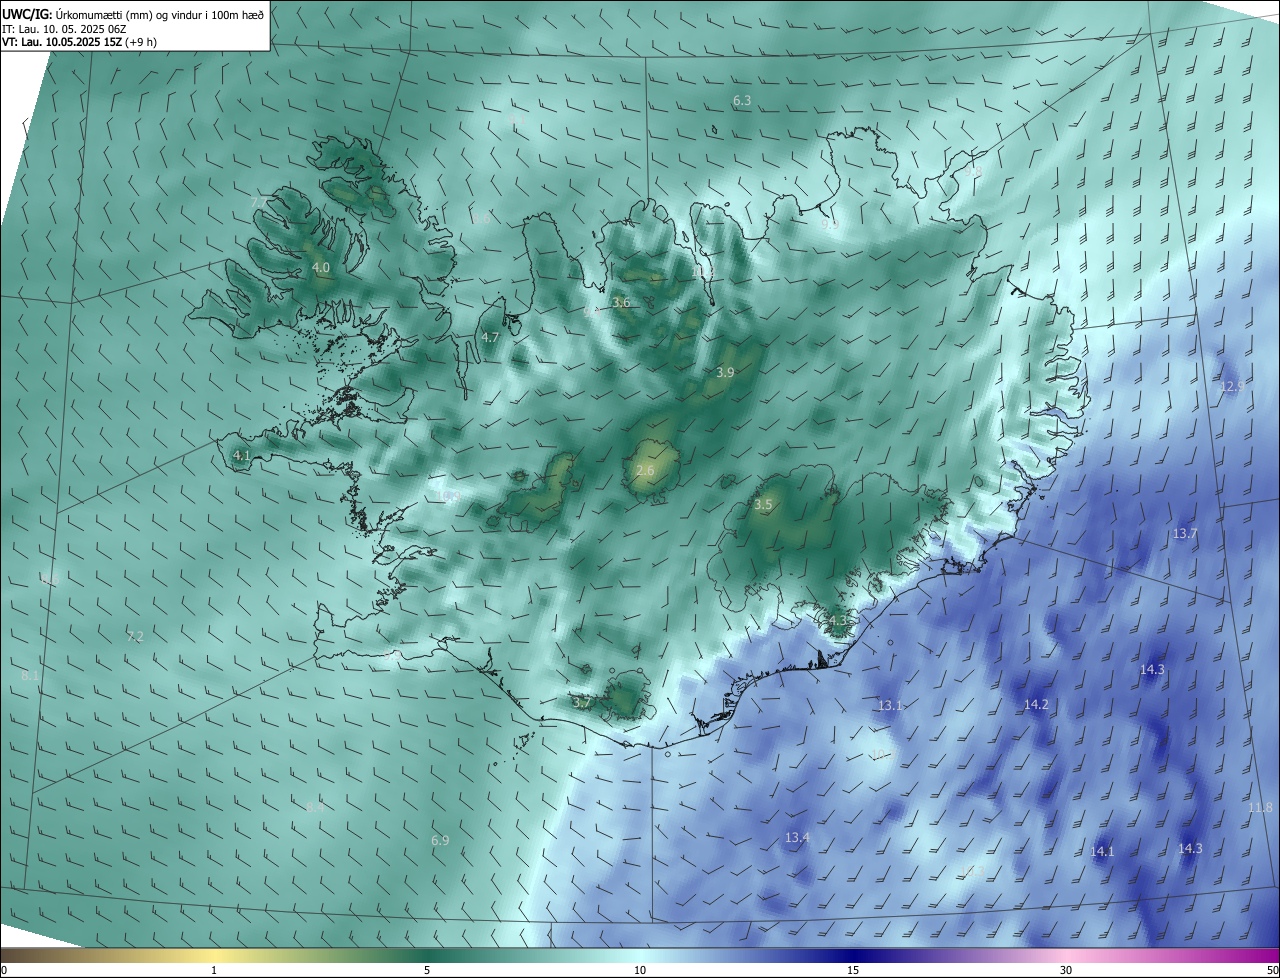Click the 14.1 map value

point(1102,852)
